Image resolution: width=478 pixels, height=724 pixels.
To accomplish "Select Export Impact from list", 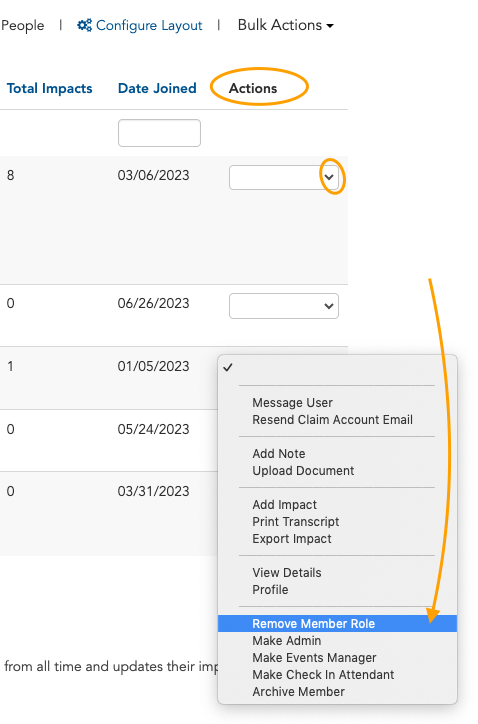I will coord(292,539).
